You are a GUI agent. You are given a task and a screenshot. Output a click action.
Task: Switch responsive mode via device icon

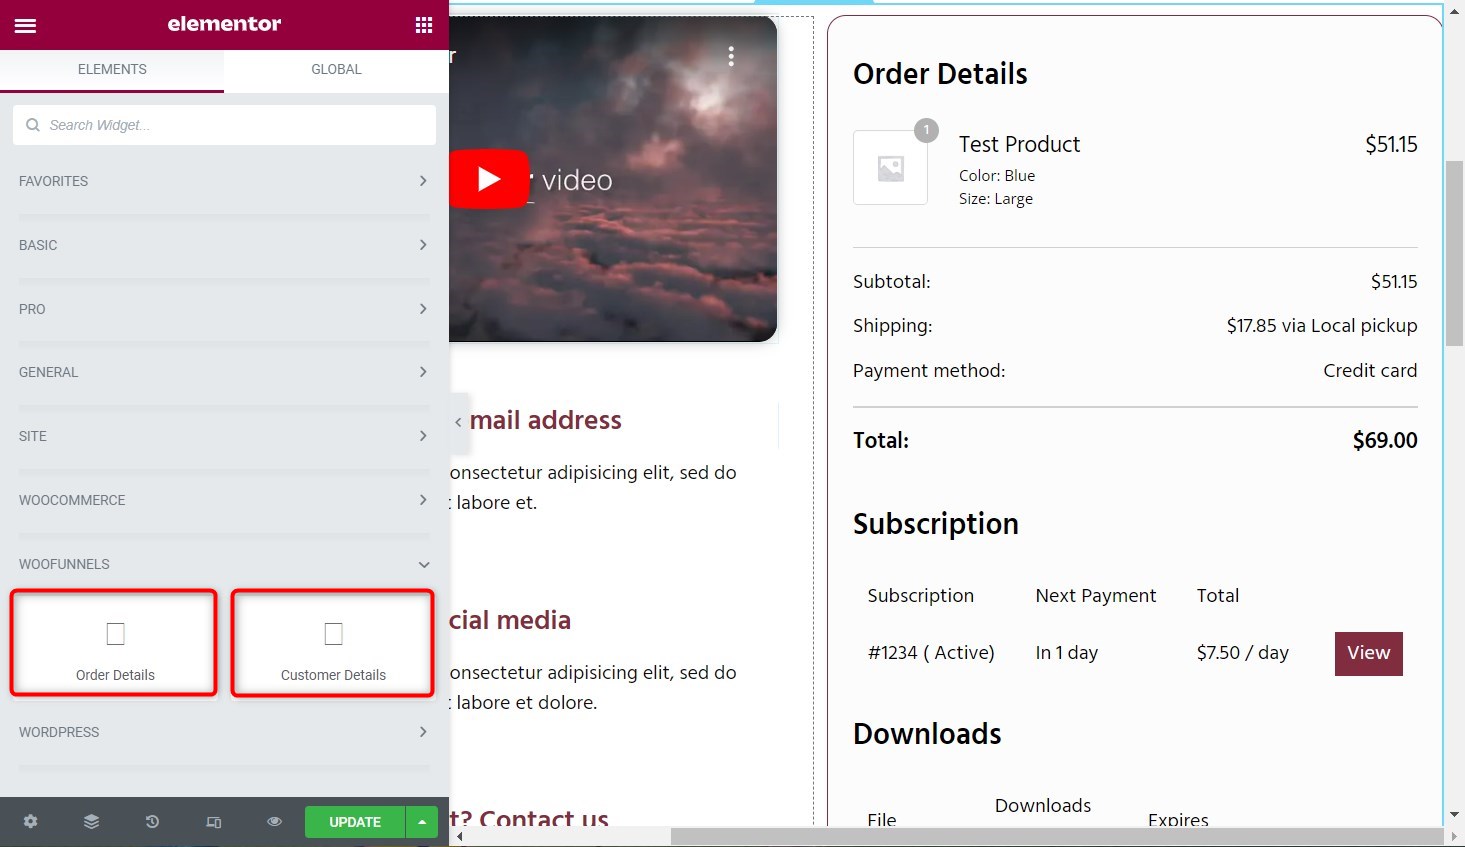click(213, 821)
